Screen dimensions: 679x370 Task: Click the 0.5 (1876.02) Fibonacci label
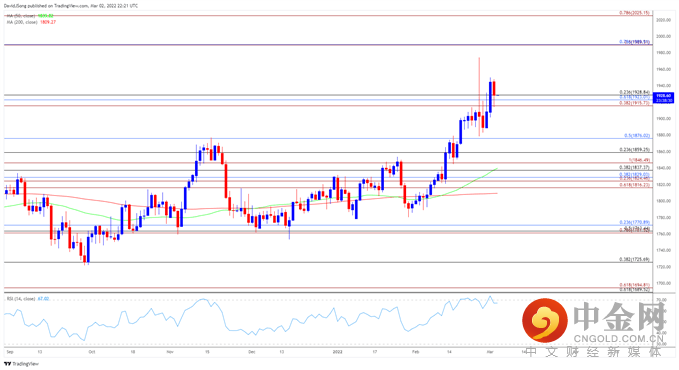click(637, 136)
